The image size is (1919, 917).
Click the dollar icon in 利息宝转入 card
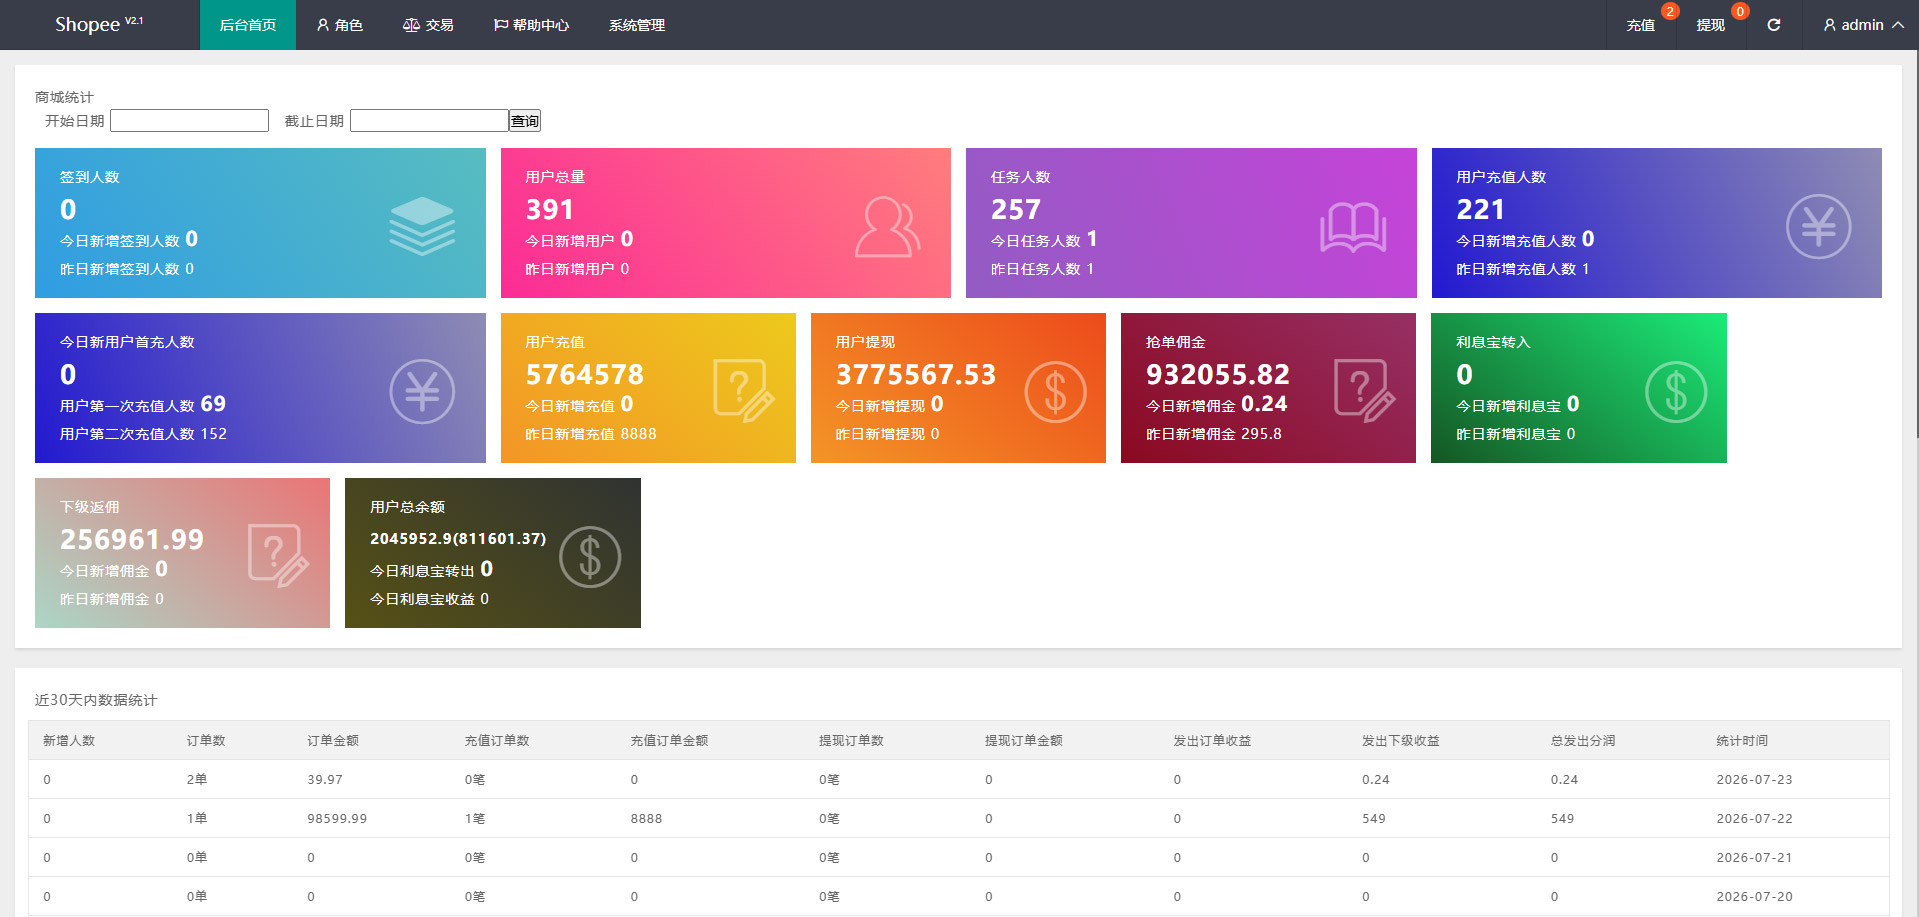coord(1676,391)
